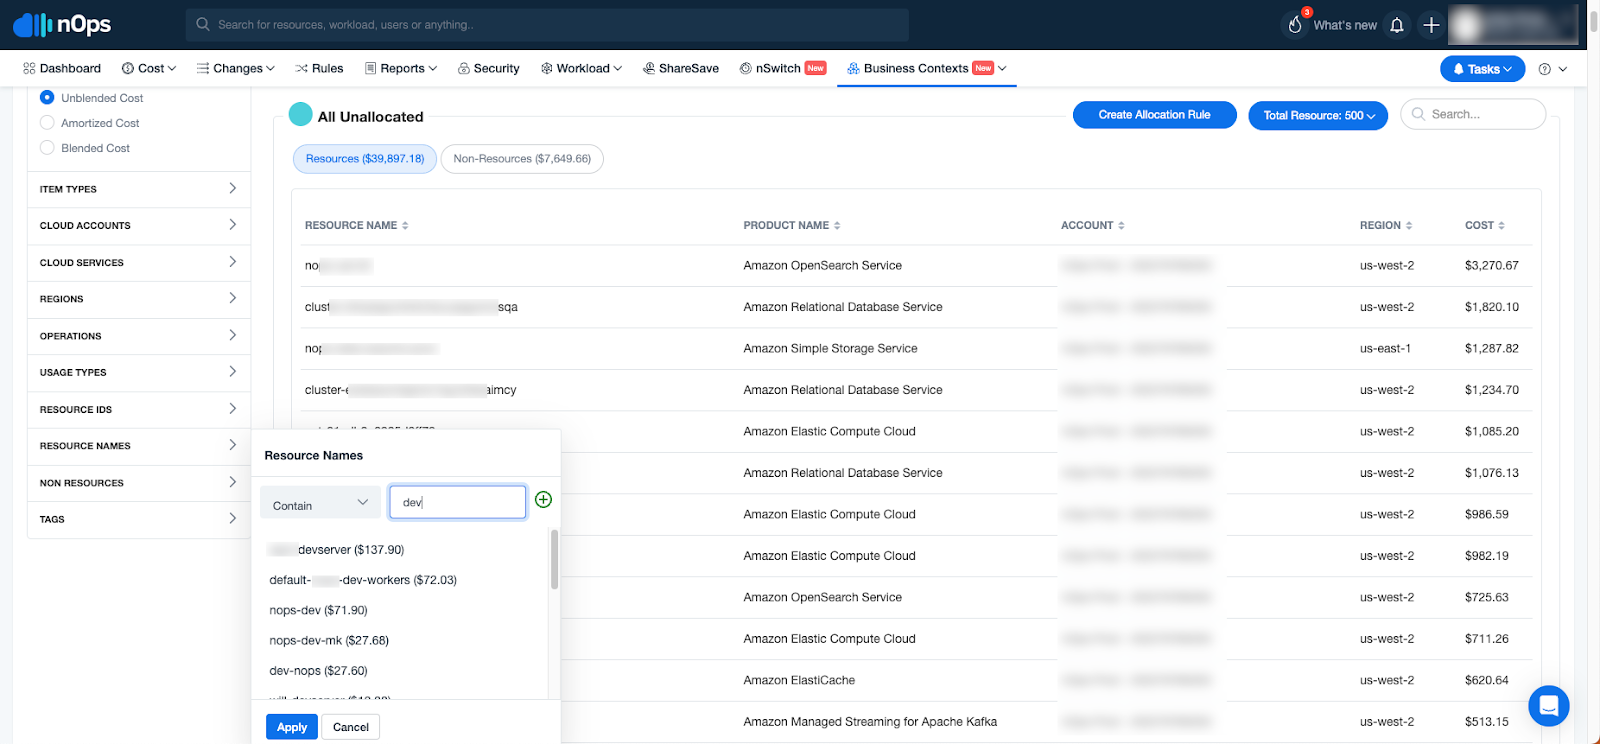The image size is (1600, 744).
Task: Click the search magnifier in top bar
Action: pyautogui.click(x=203, y=25)
